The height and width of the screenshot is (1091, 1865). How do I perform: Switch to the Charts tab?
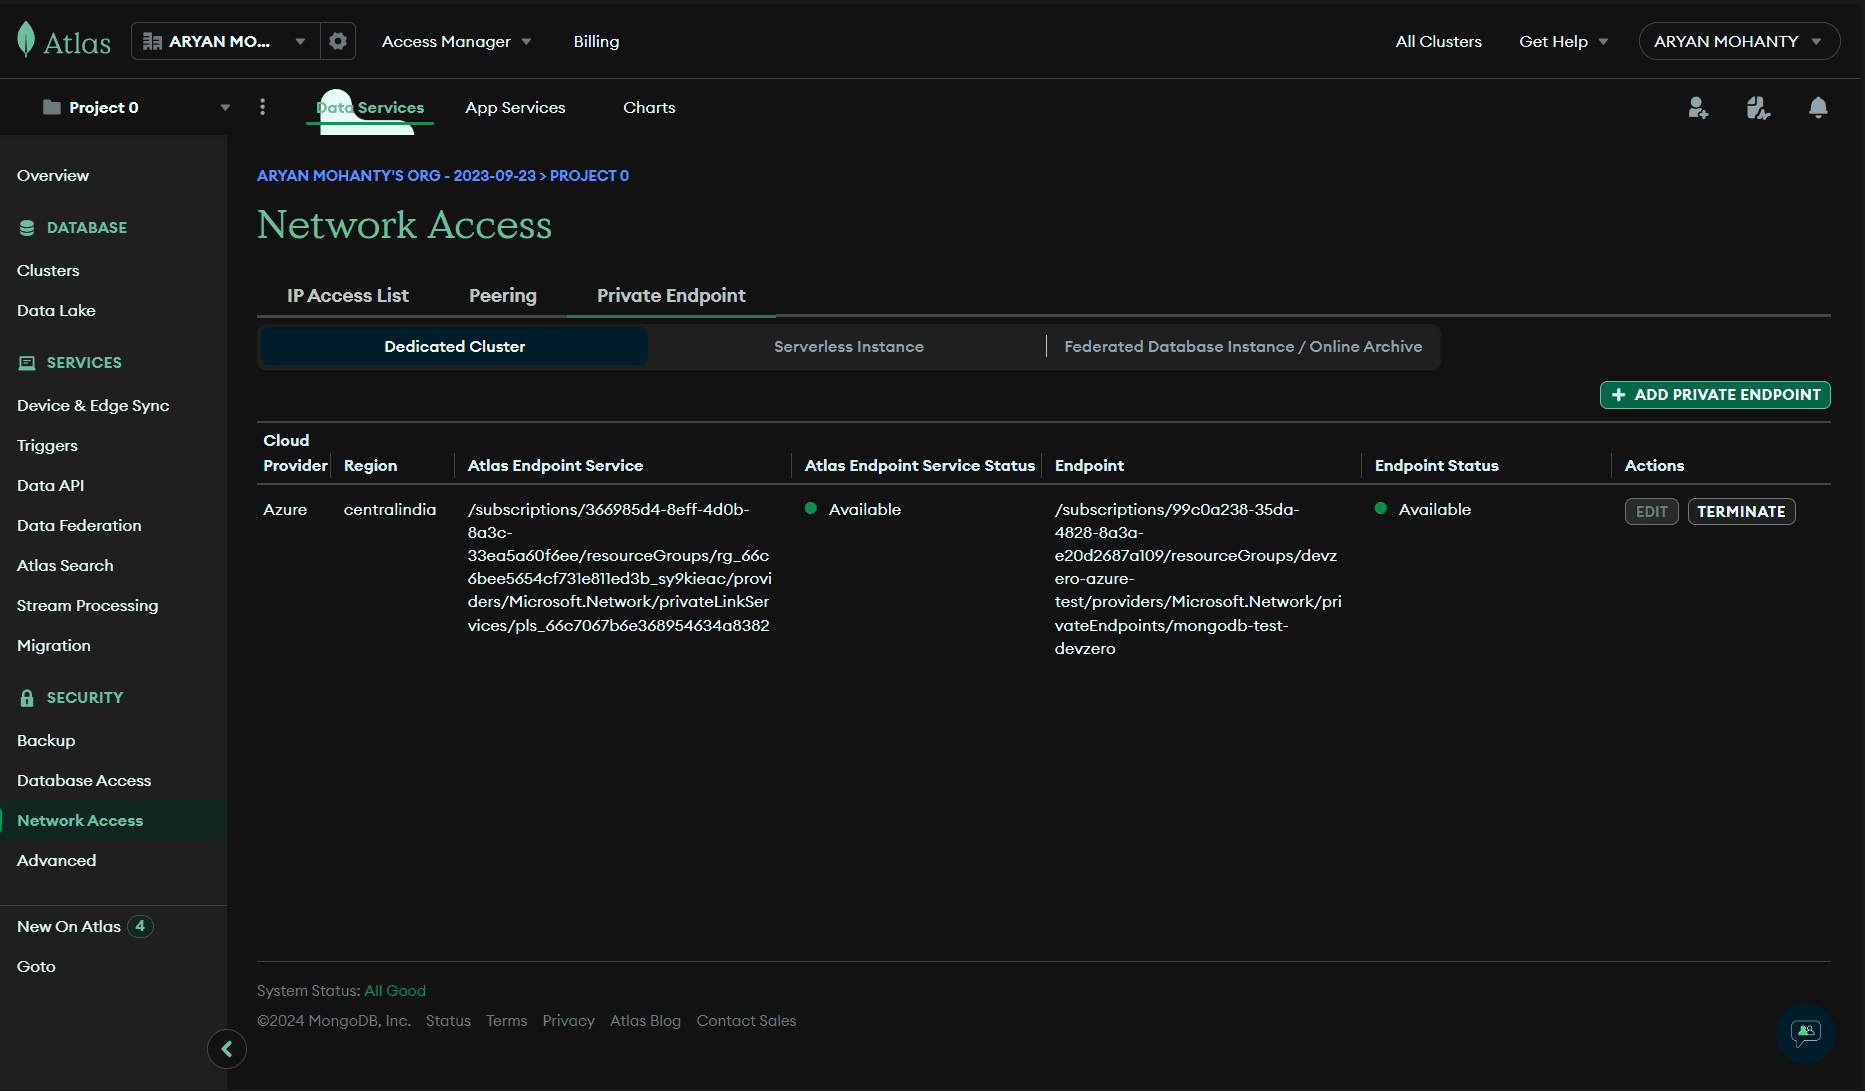[649, 107]
